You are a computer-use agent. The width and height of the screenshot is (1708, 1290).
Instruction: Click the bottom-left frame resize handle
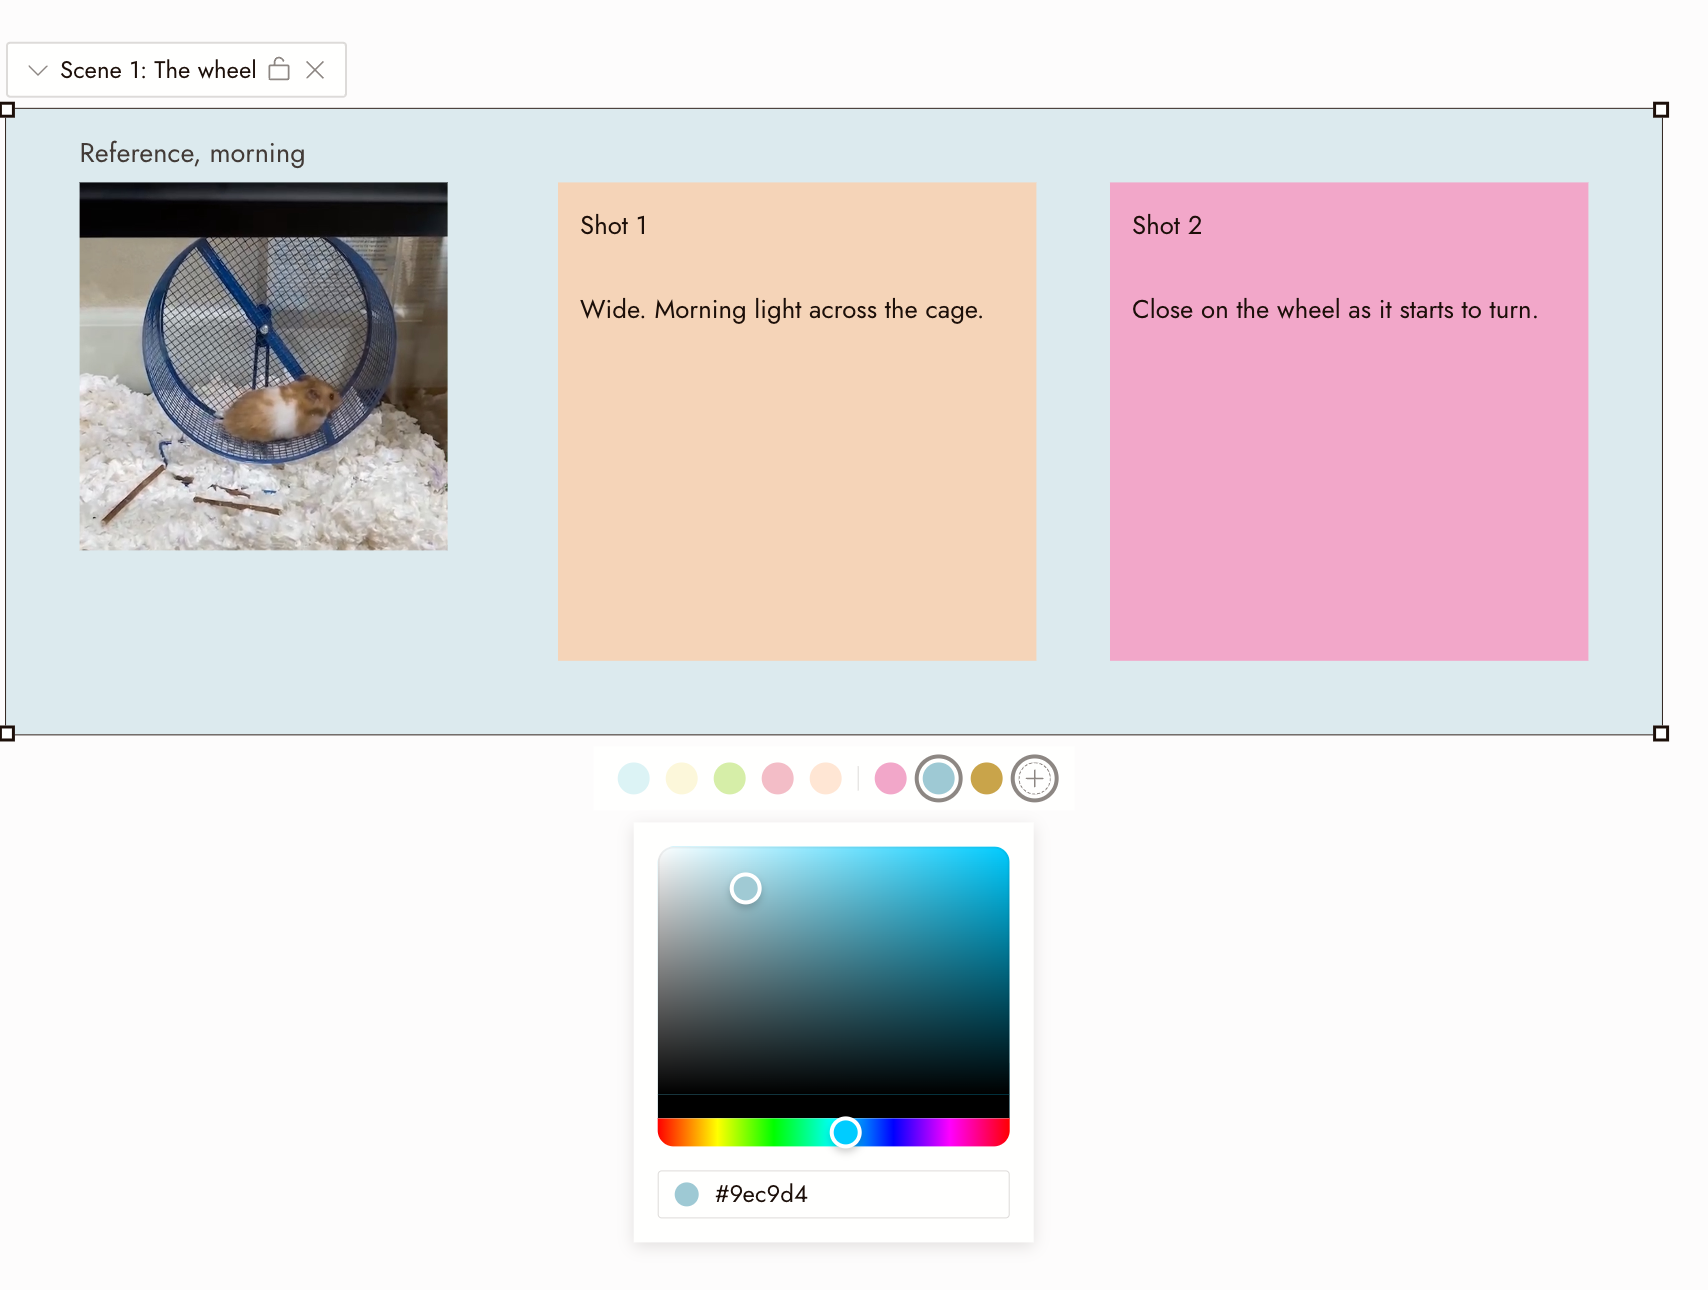point(7,734)
